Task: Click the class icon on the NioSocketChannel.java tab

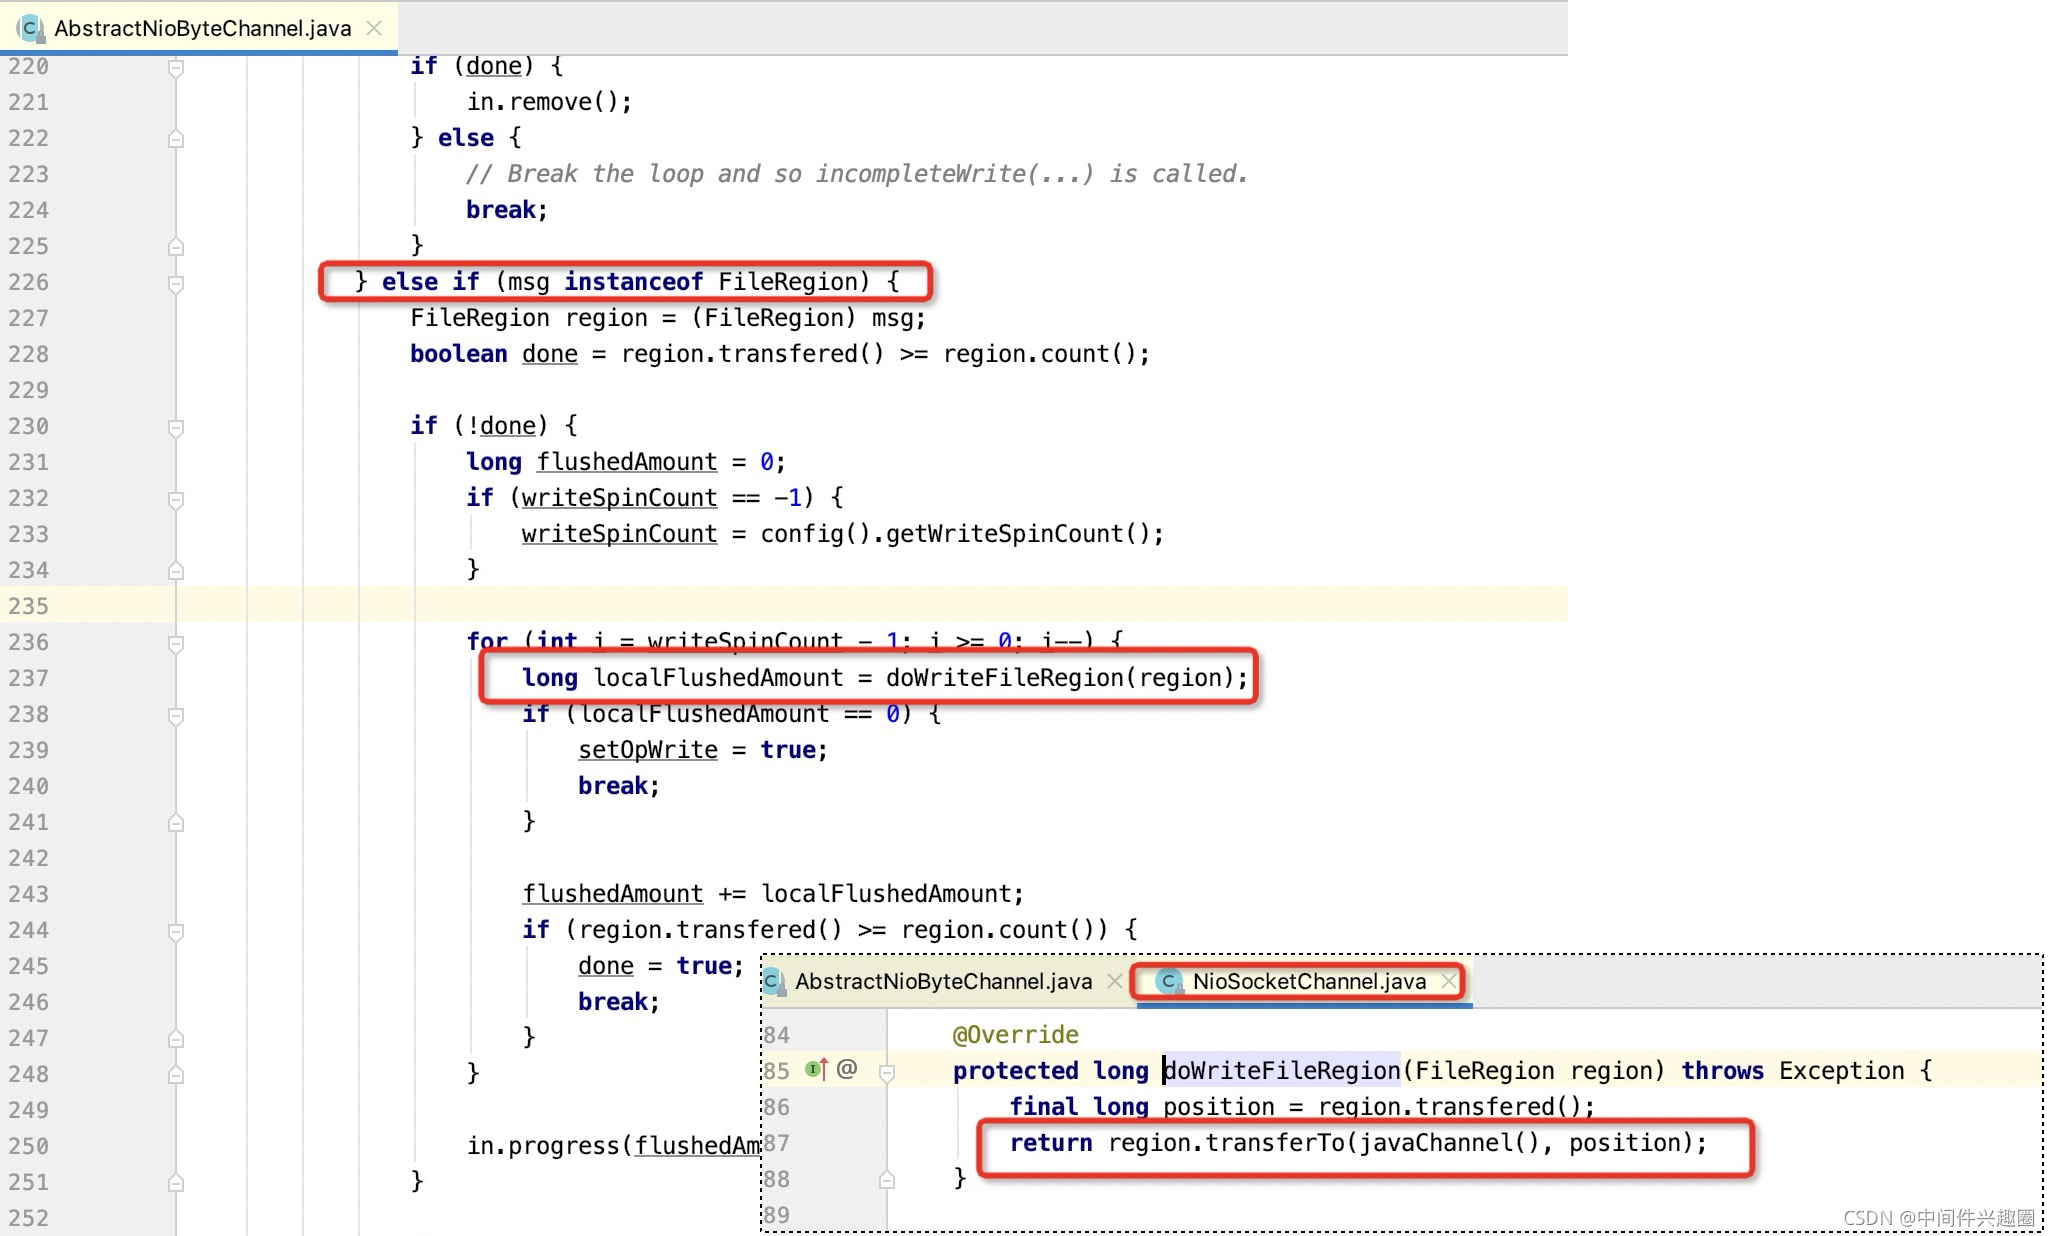Action: tap(1168, 982)
